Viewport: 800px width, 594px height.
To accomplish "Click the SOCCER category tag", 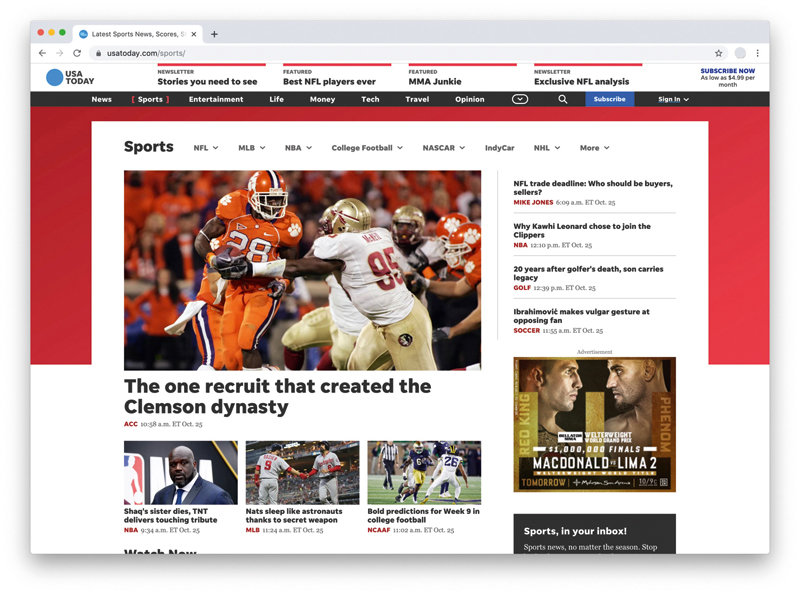I will click(x=527, y=331).
